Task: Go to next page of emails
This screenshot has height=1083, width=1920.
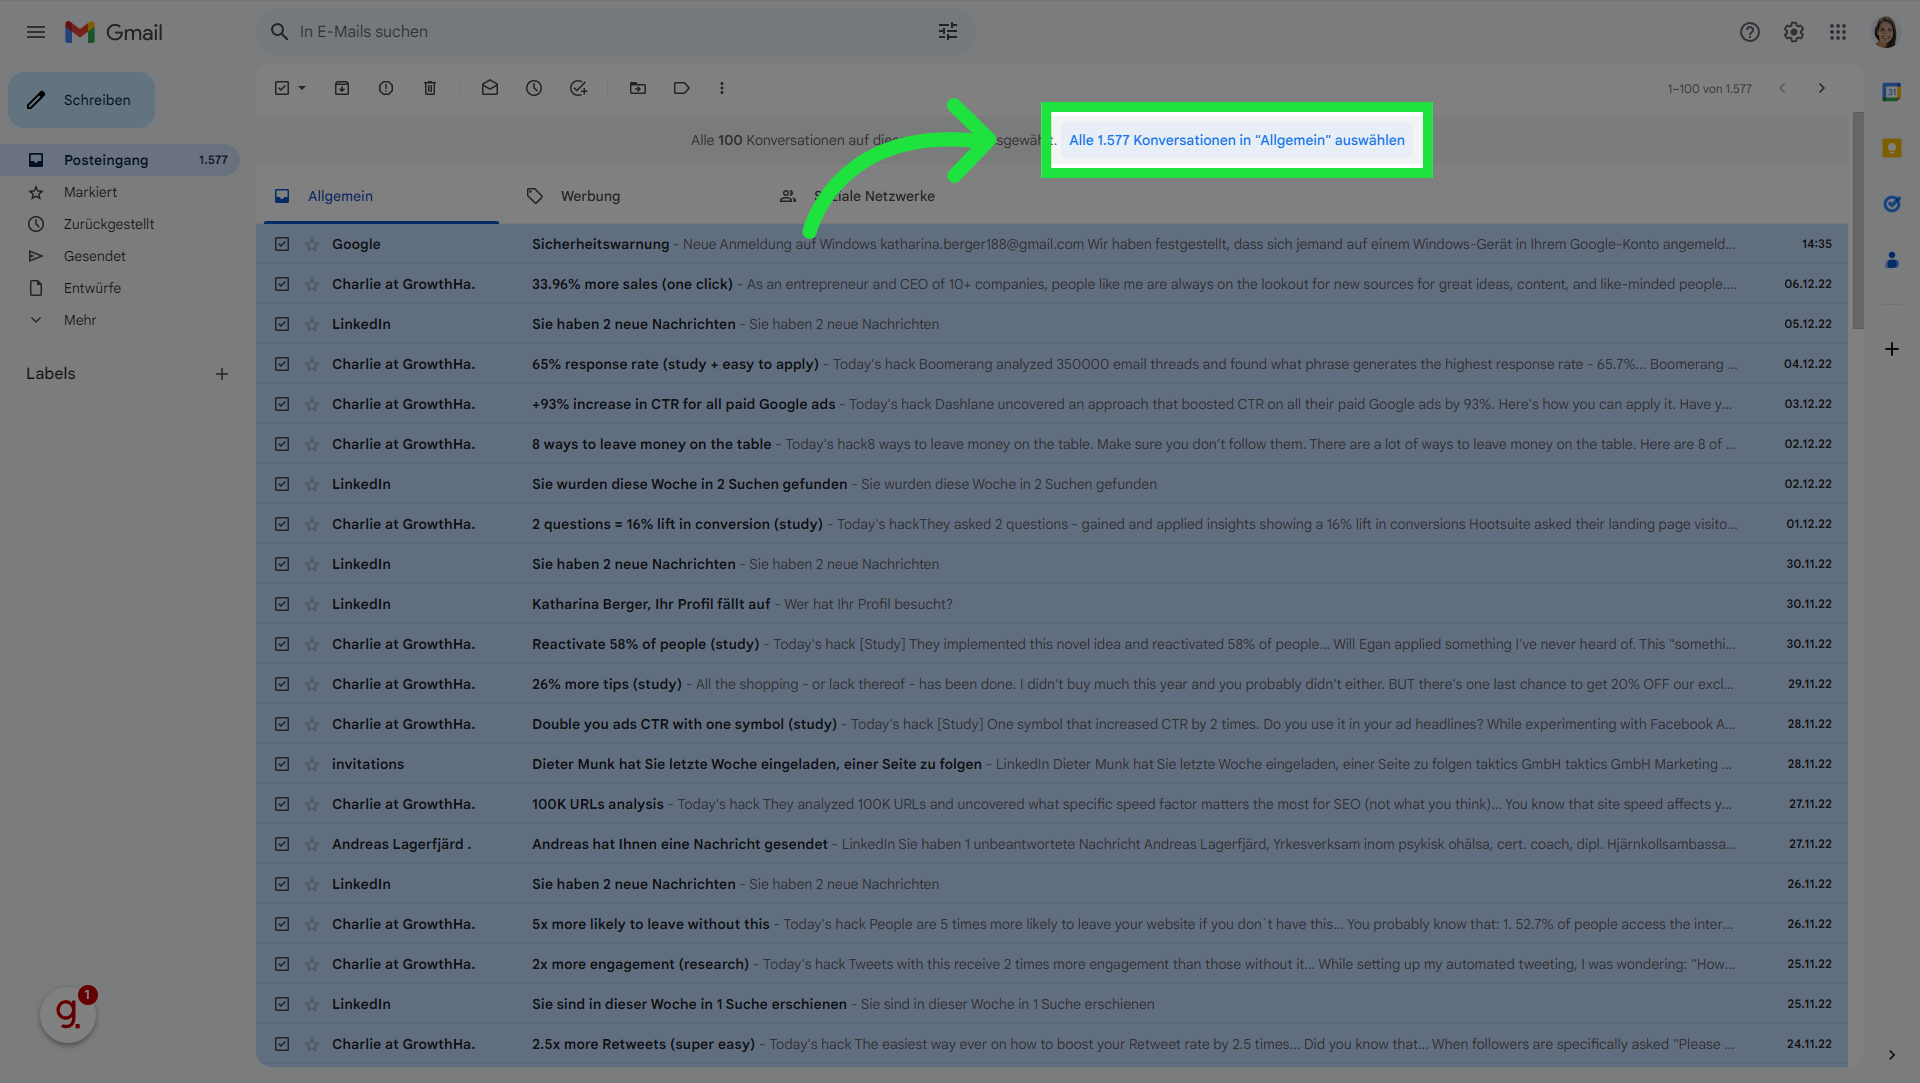Action: [1822, 88]
